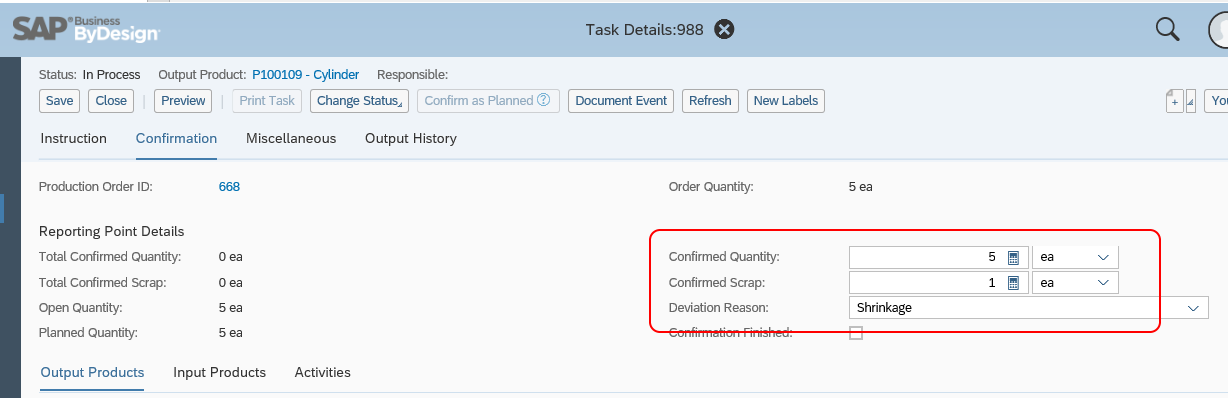
Task: Click the Print Task button
Action: tap(268, 100)
